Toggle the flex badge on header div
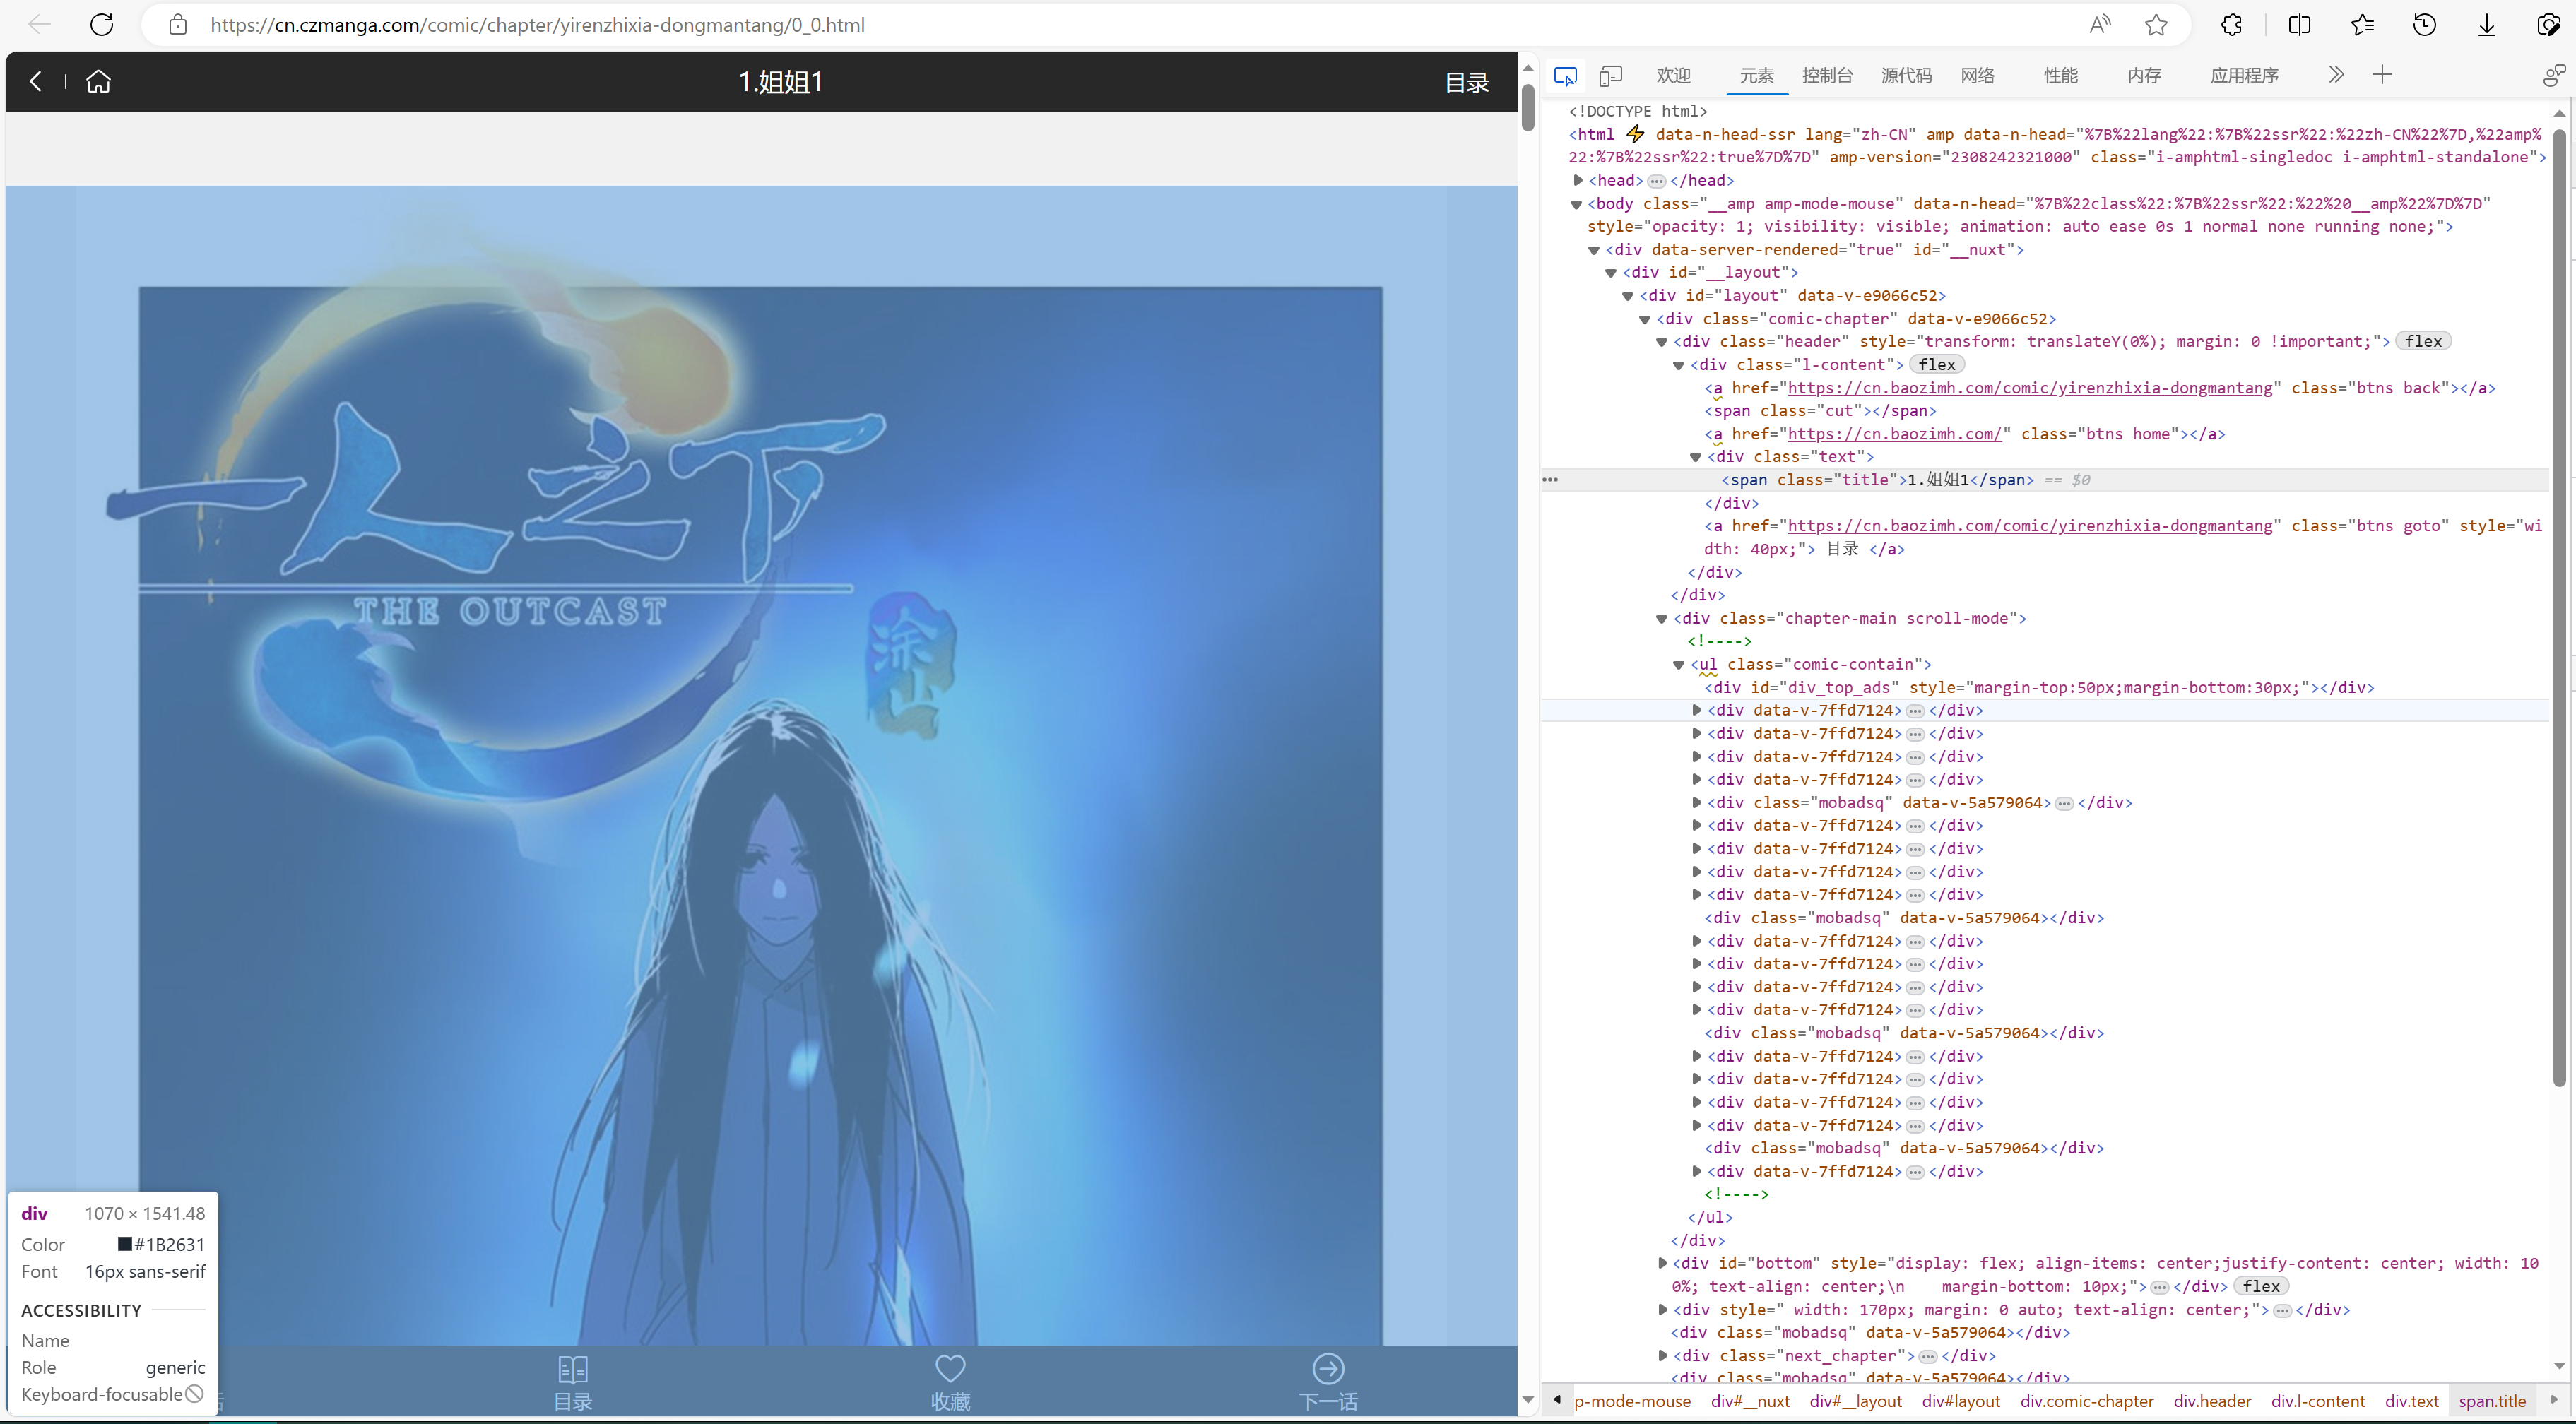The height and width of the screenshot is (1424, 2576). tap(2423, 341)
